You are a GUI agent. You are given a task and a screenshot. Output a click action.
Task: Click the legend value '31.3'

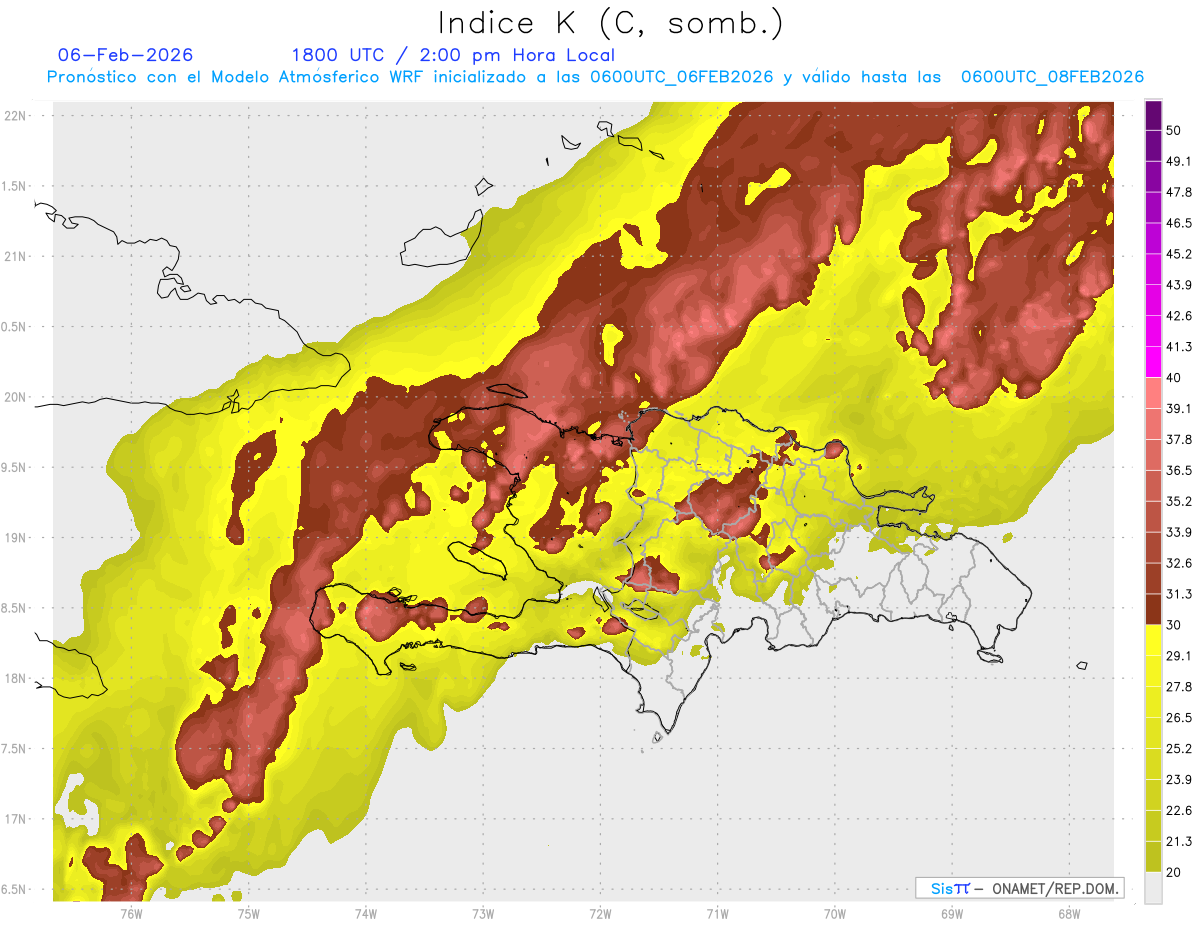(1179, 594)
